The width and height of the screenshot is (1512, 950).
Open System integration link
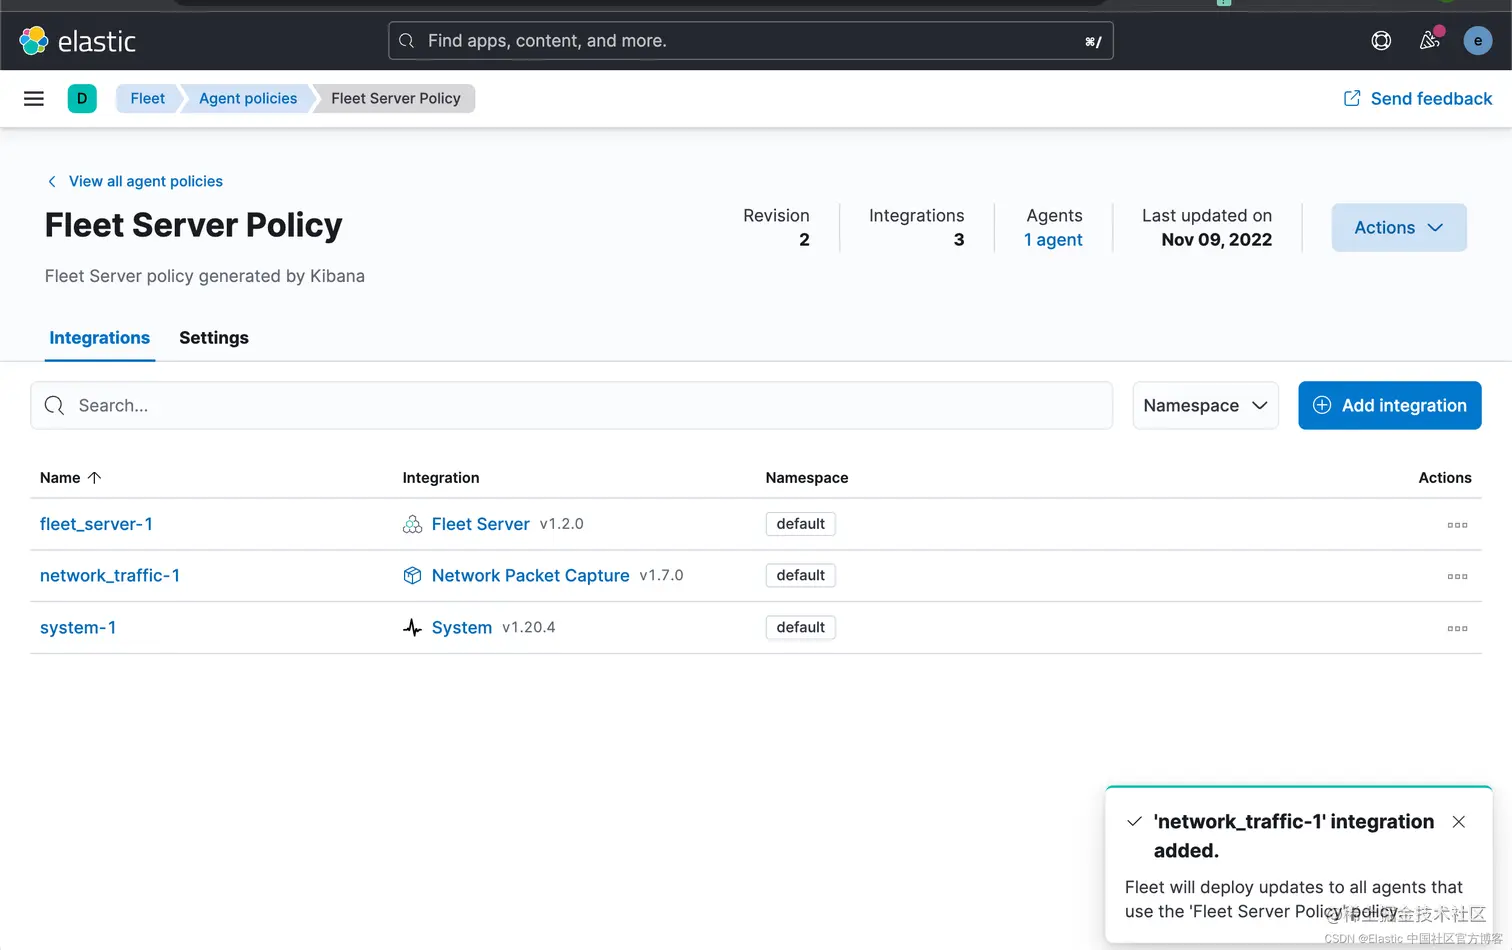pos(462,628)
